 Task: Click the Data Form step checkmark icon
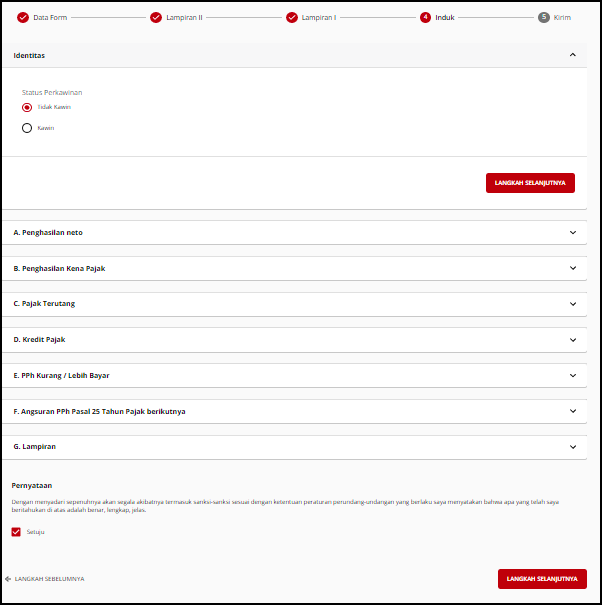[23, 17]
